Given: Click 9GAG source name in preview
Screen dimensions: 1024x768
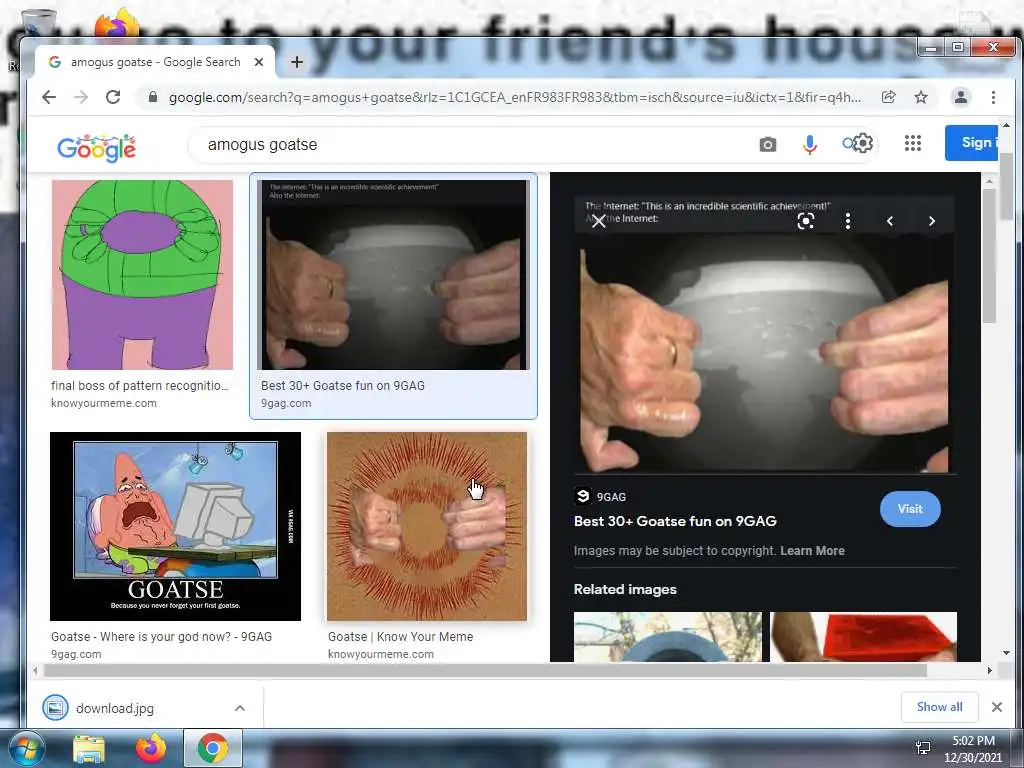Looking at the screenshot, I should [611, 497].
